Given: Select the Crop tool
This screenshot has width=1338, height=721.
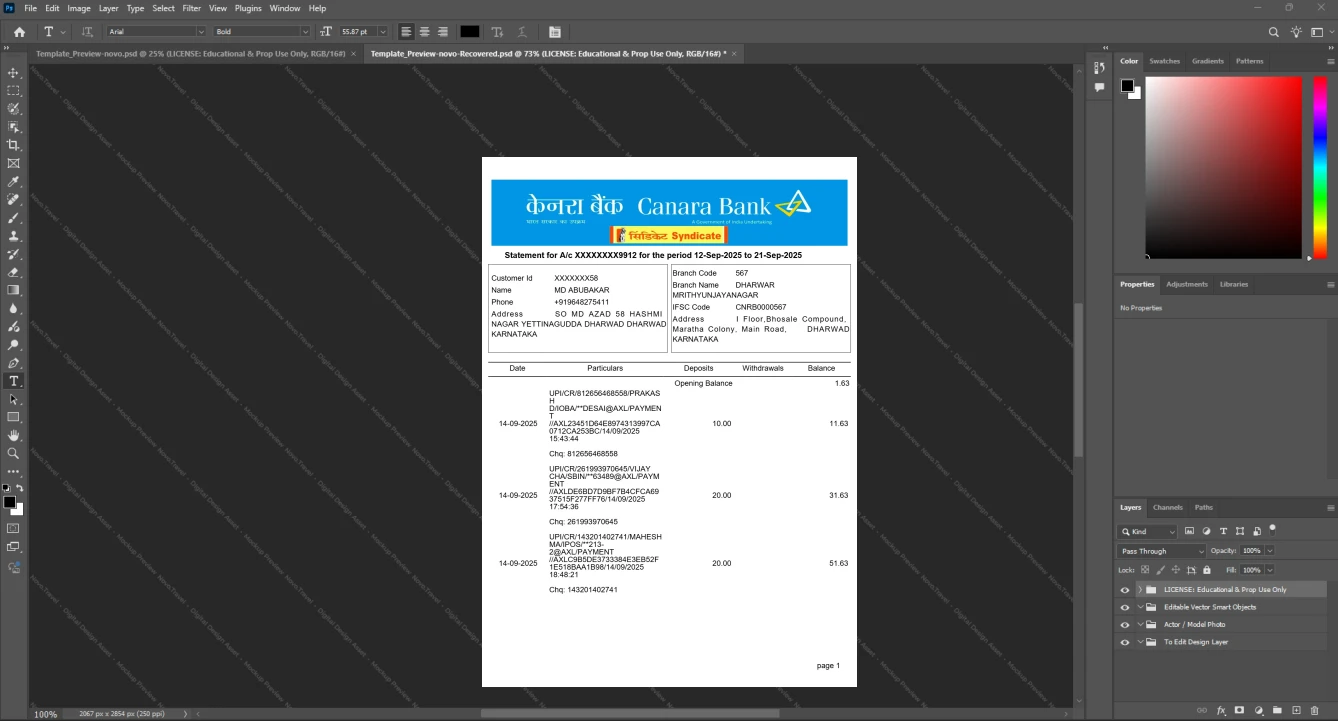Looking at the screenshot, I should tap(14, 145).
